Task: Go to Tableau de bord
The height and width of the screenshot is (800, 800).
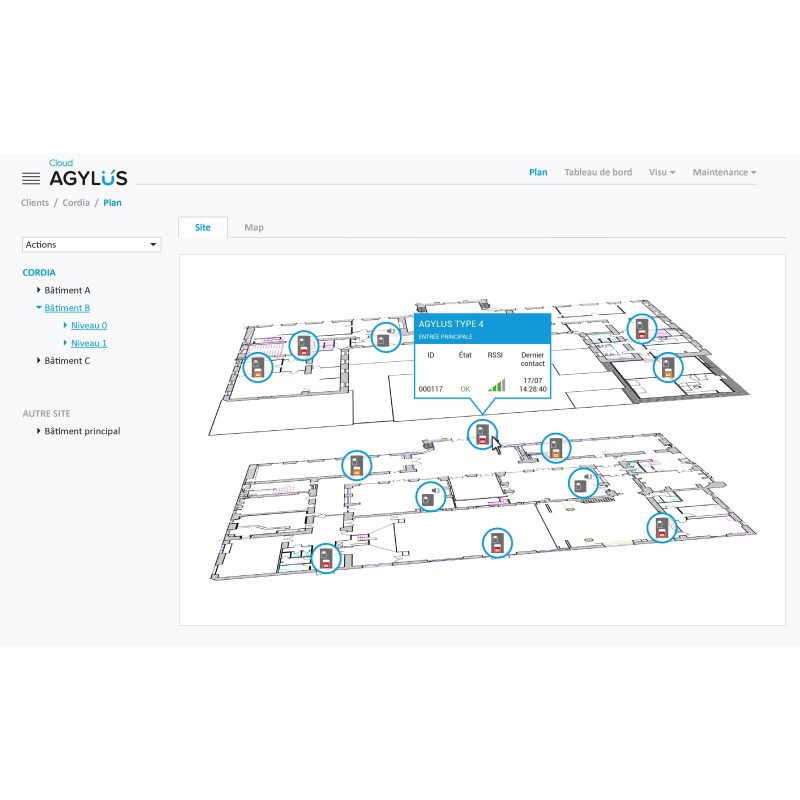Action: pos(598,172)
